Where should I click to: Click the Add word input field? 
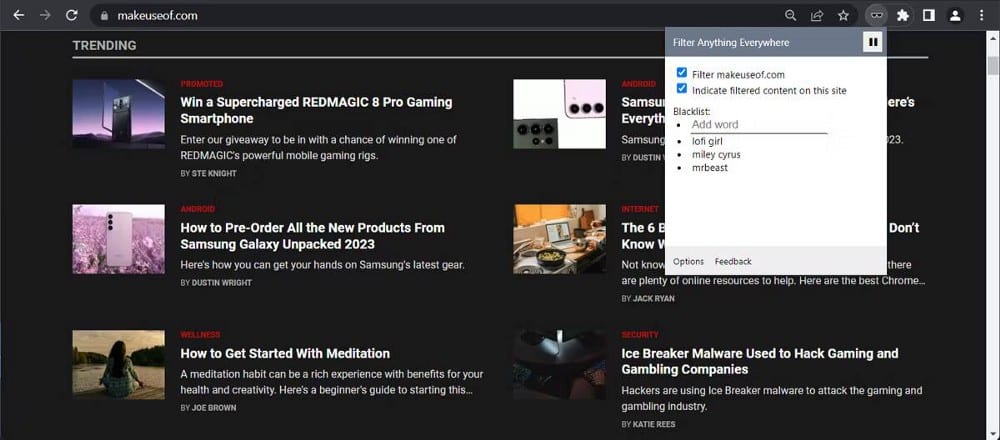pyautogui.click(x=759, y=125)
